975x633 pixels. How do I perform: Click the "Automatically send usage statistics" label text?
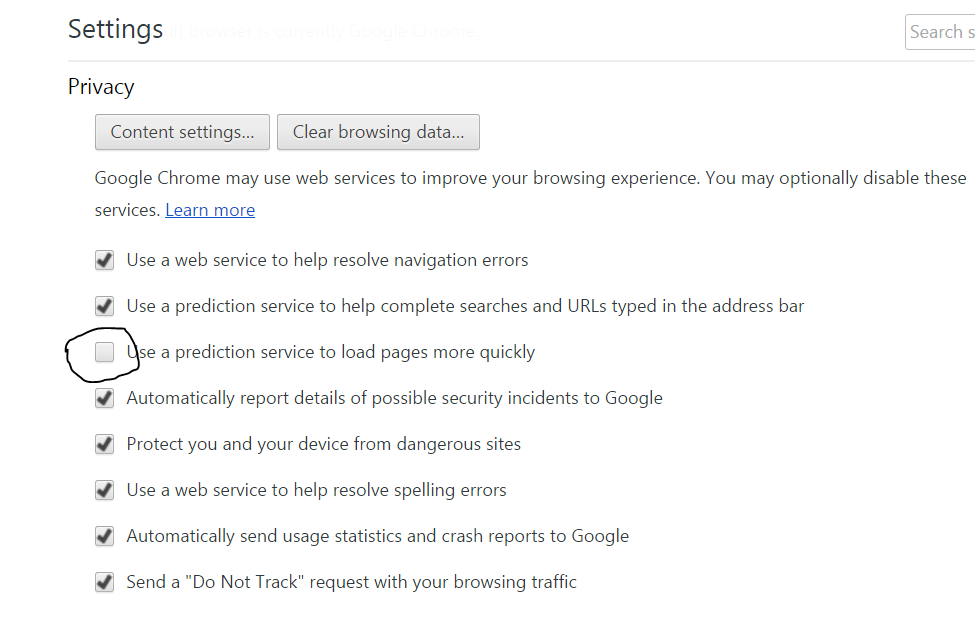[377, 536]
